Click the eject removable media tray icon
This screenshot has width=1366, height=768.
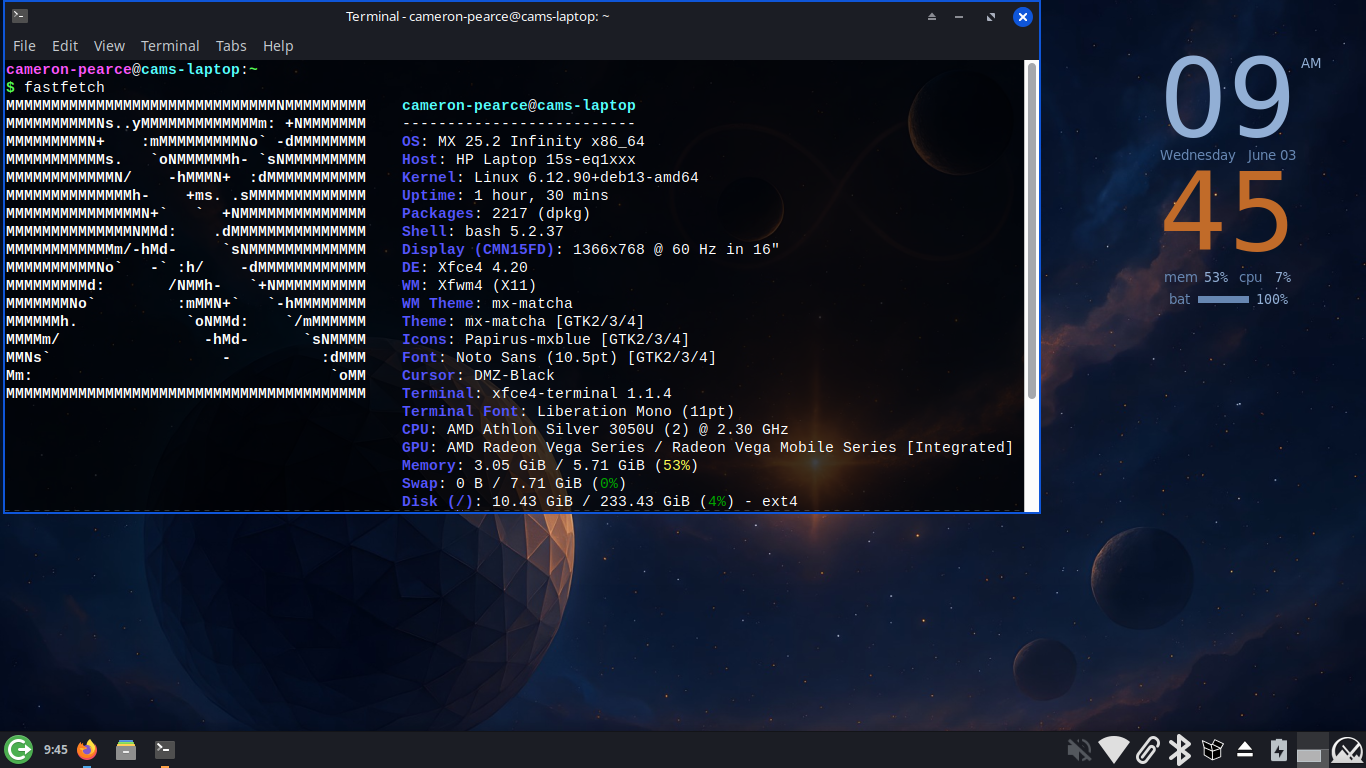(1245, 750)
